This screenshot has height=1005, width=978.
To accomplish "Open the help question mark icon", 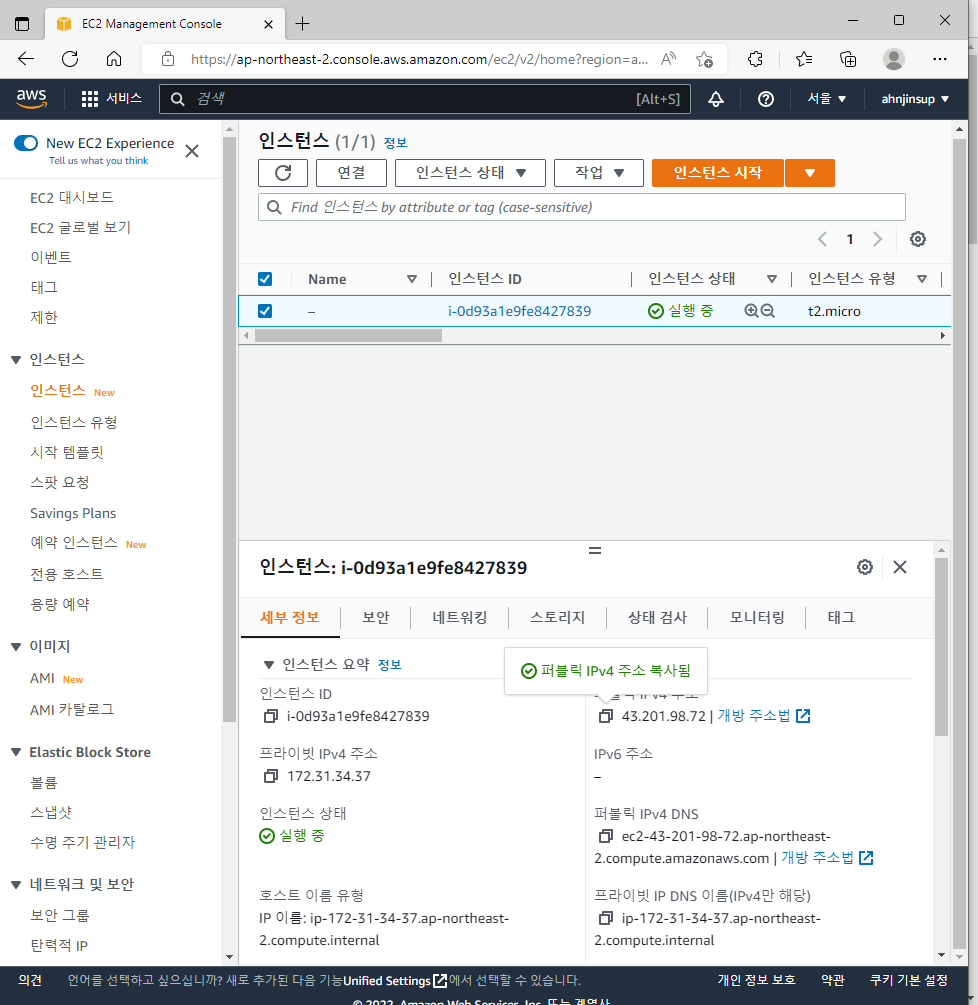I will [766, 99].
